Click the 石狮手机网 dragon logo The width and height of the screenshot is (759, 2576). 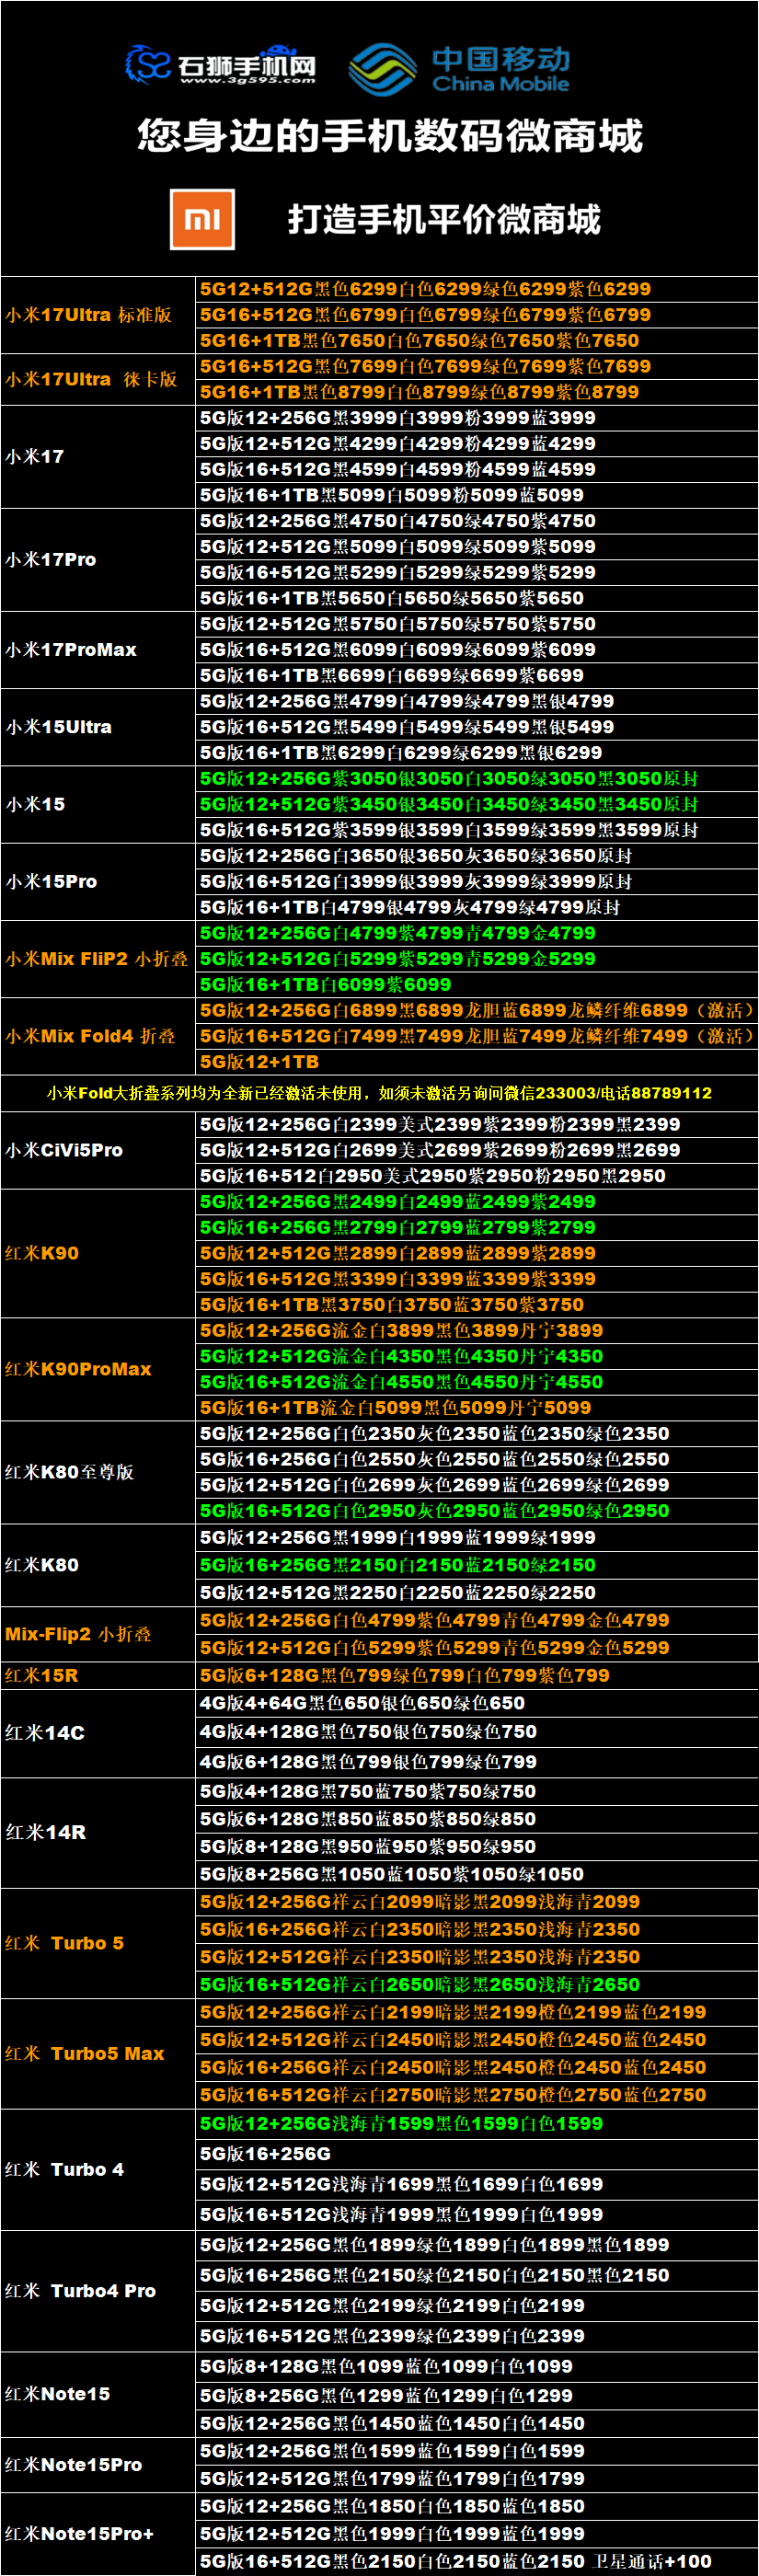(x=148, y=65)
